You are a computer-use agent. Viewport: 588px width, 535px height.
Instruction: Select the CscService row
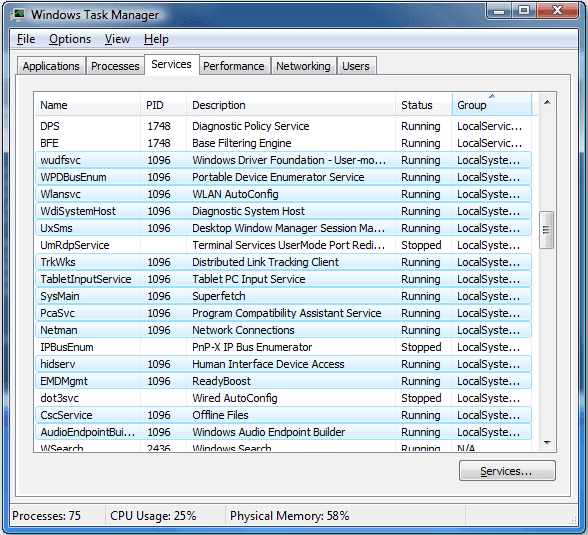coord(284,415)
